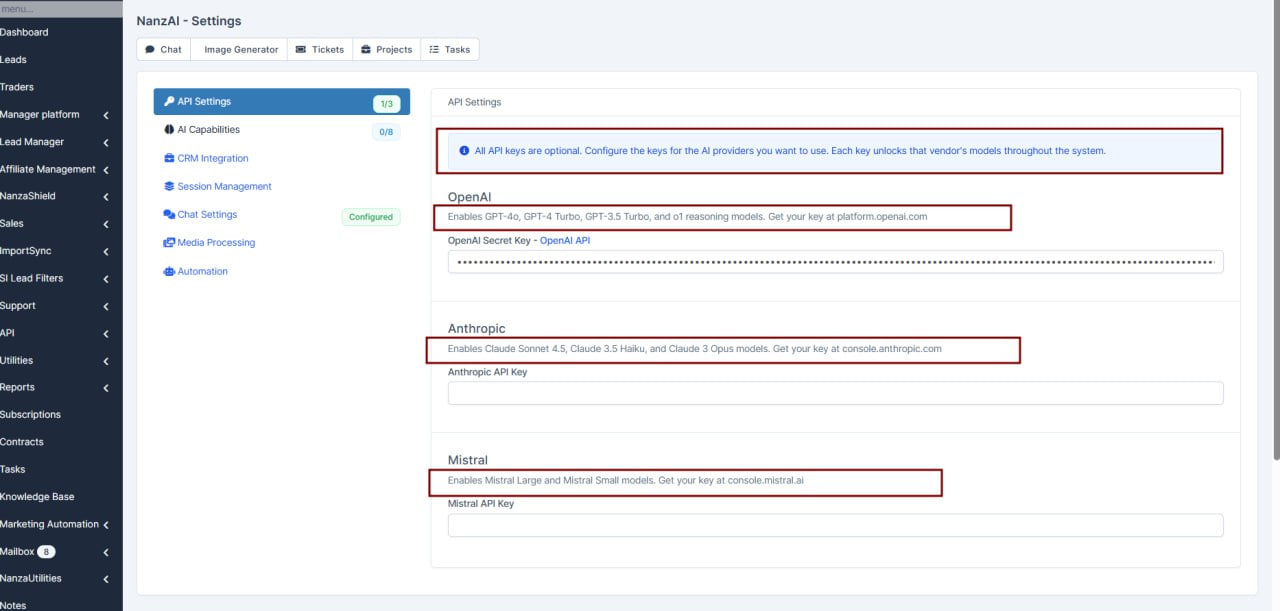1280x611 pixels.
Task: Open Knowledge Base from sidebar
Action: tap(37, 497)
